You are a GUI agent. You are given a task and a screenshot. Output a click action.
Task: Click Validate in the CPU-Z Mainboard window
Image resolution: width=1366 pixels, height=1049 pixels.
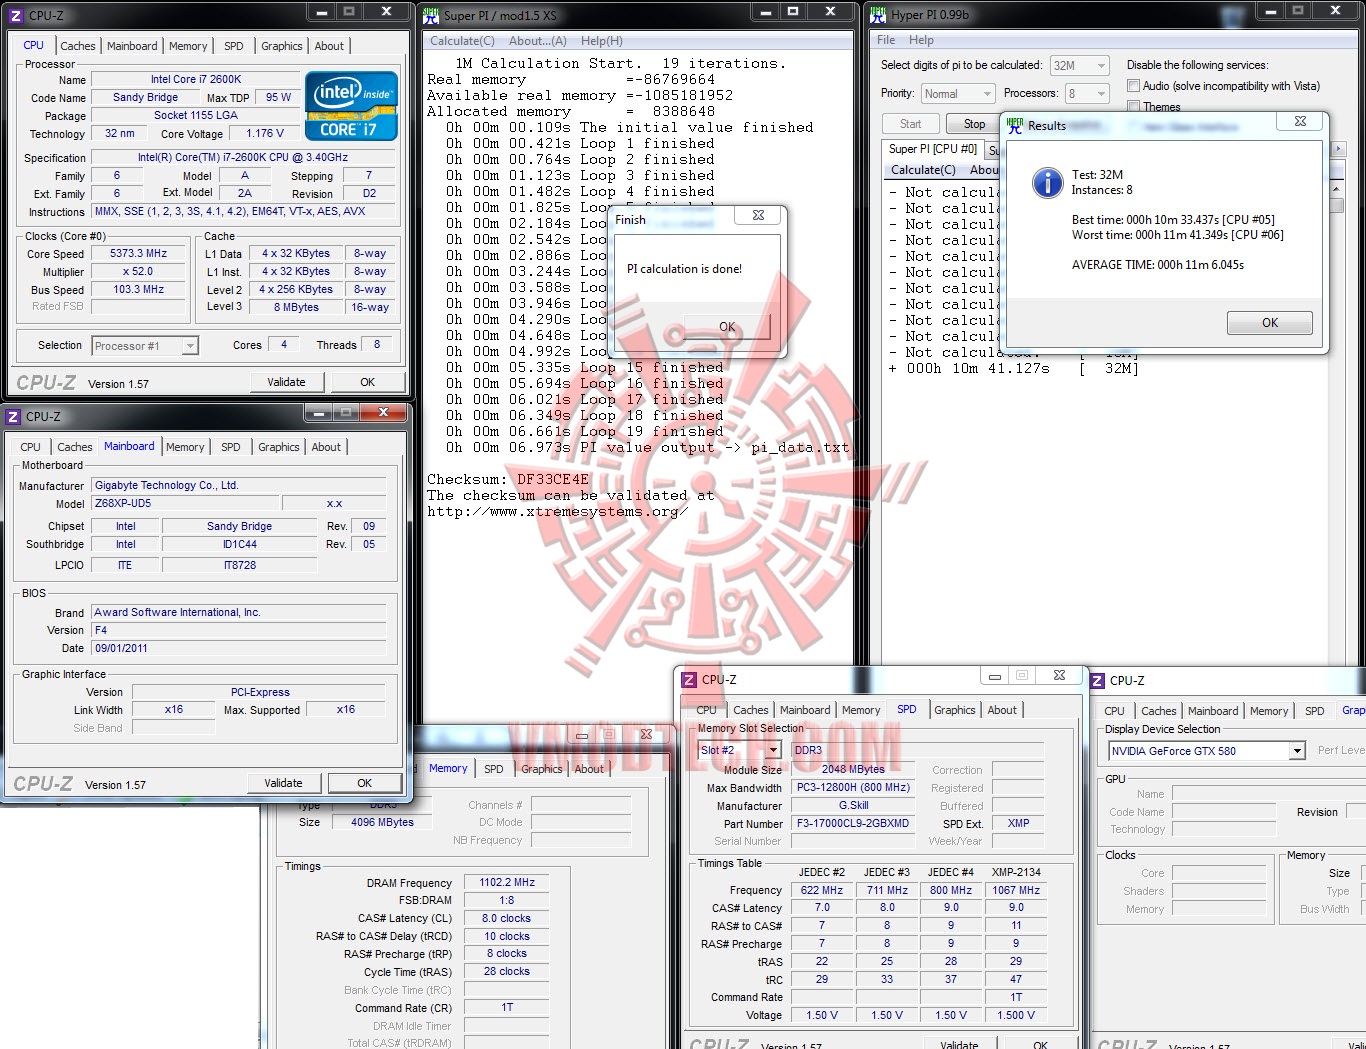pos(283,783)
